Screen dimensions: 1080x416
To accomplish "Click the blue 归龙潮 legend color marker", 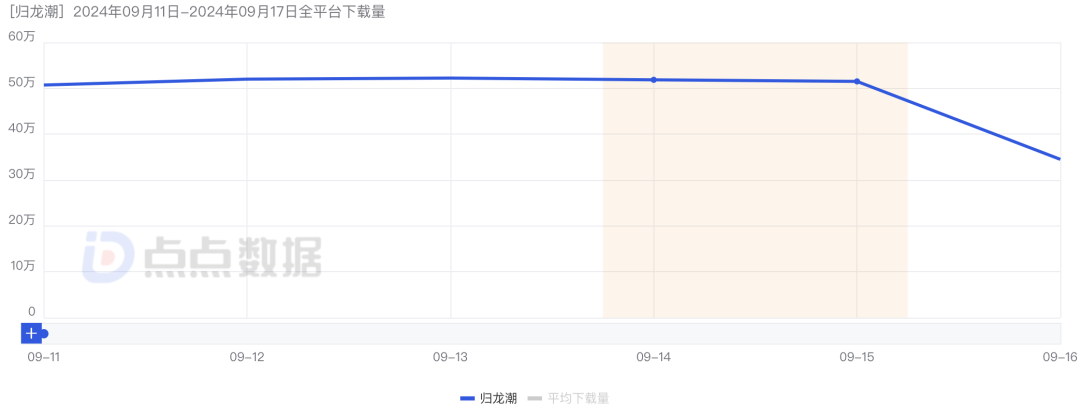I will tap(467, 398).
